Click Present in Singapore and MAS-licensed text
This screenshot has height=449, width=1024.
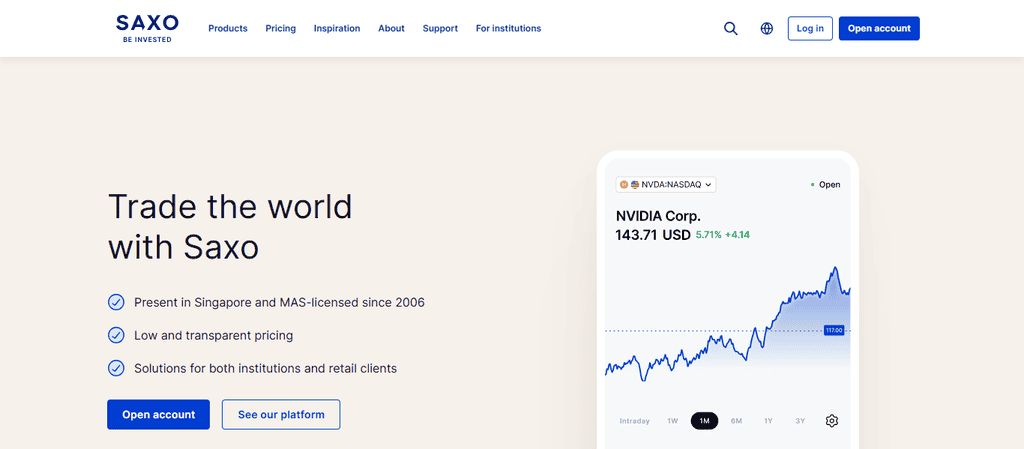(280, 303)
